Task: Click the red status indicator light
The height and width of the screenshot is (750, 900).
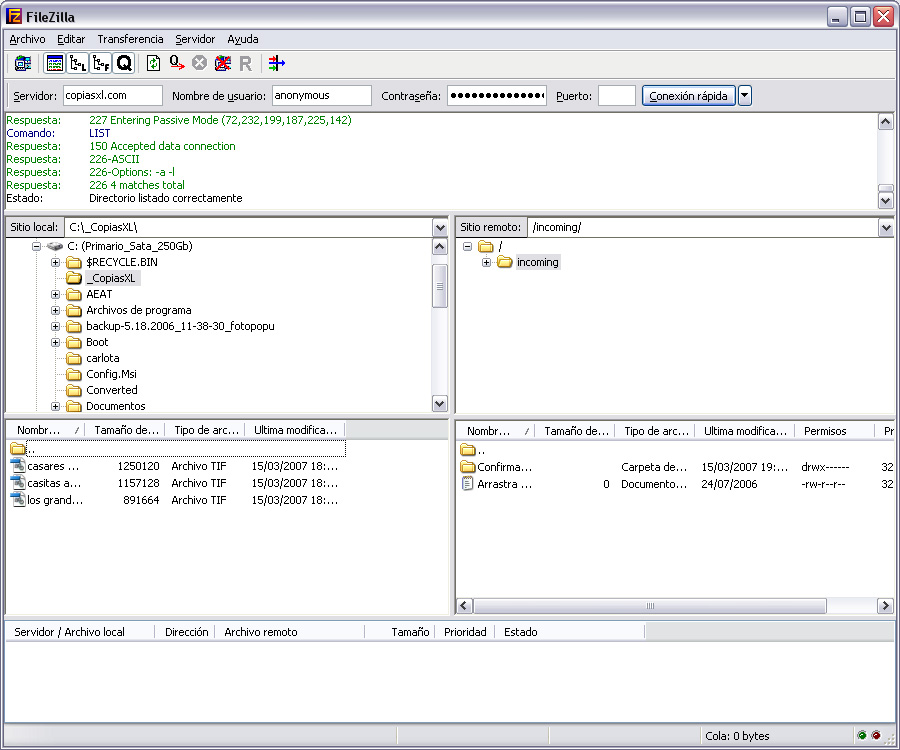Action: point(876,735)
